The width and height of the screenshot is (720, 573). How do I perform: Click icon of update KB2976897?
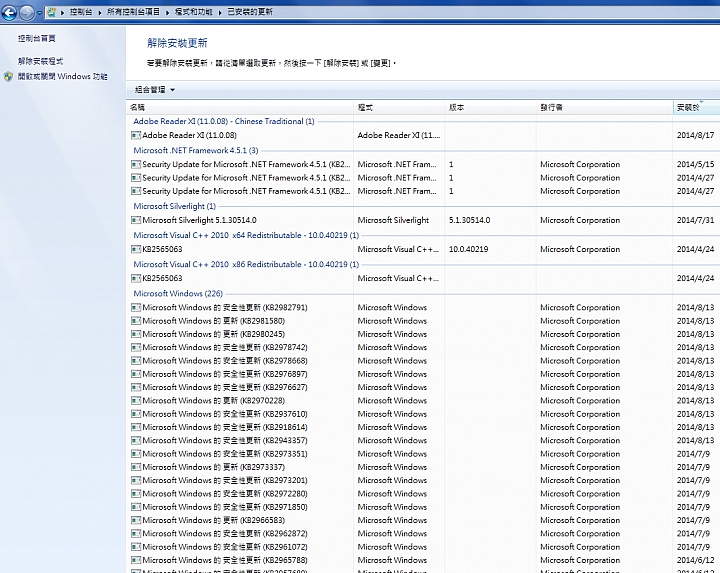click(x=136, y=374)
